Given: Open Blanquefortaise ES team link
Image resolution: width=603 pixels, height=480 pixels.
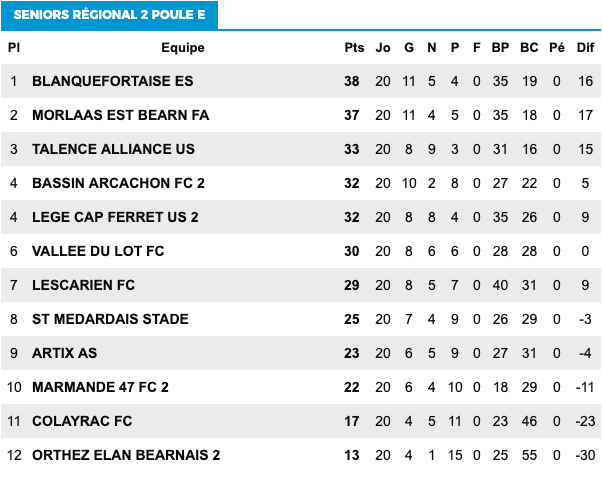Looking at the screenshot, I should click(113, 81).
